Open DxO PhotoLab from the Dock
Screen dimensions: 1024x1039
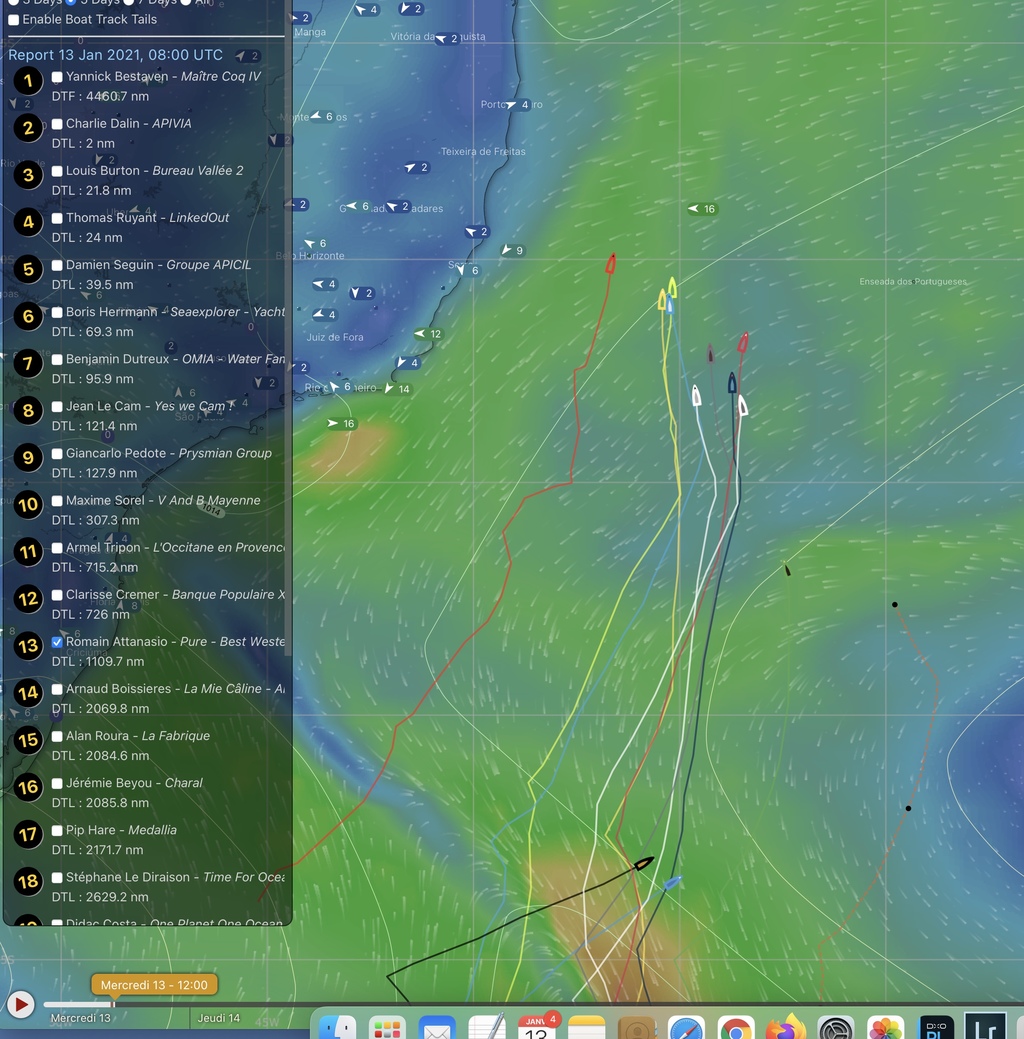point(936,1027)
